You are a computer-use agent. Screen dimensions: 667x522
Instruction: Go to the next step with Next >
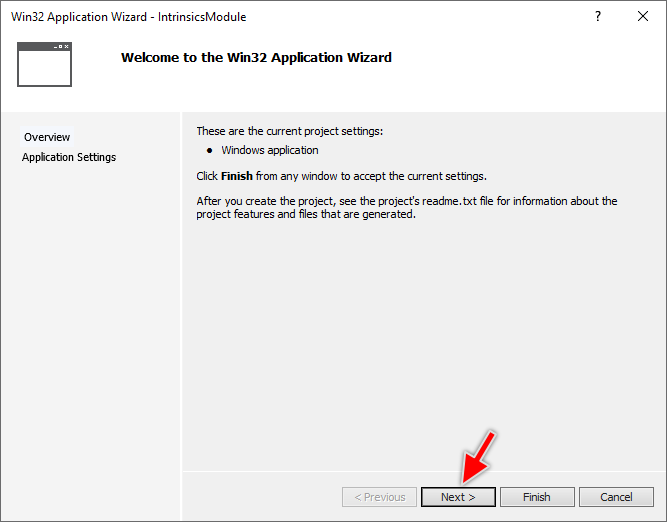[458, 497]
